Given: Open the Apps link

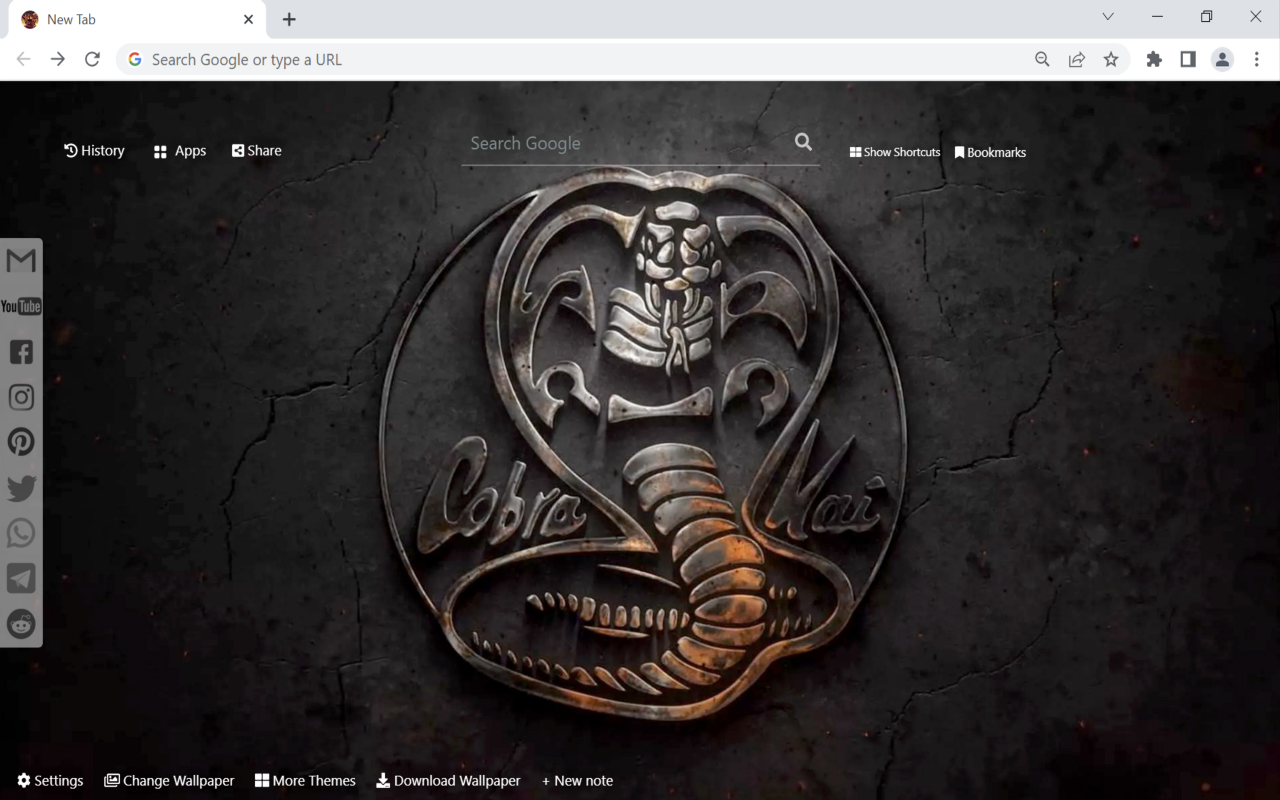Looking at the screenshot, I should [x=180, y=151].
